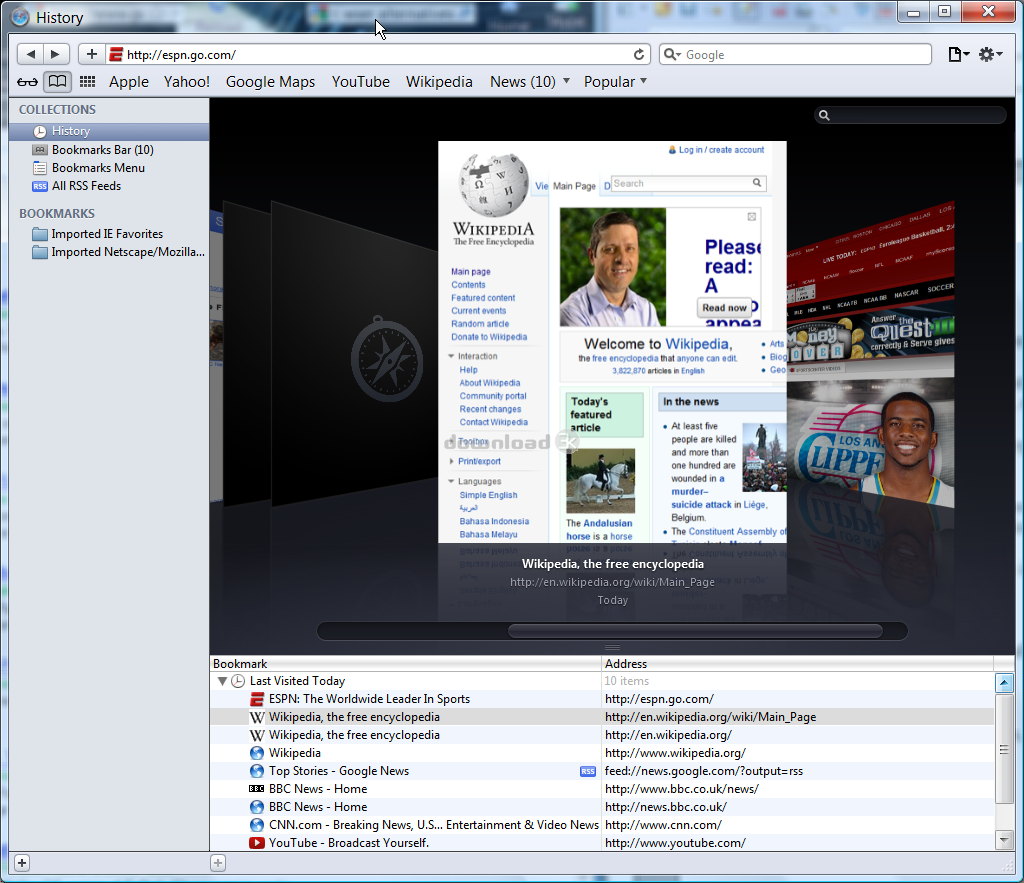
Task: Collapse the Last Visited Today group
Action: (222, 681)
